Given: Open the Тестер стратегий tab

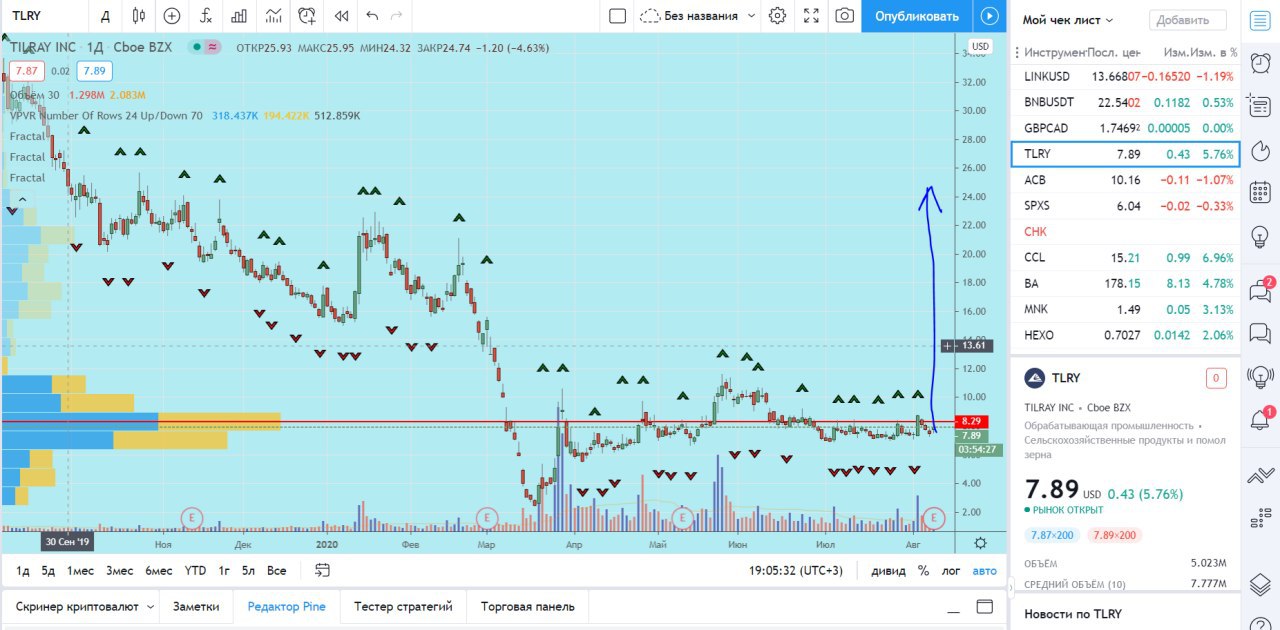Looking at the screenshot, I should 403,607.
